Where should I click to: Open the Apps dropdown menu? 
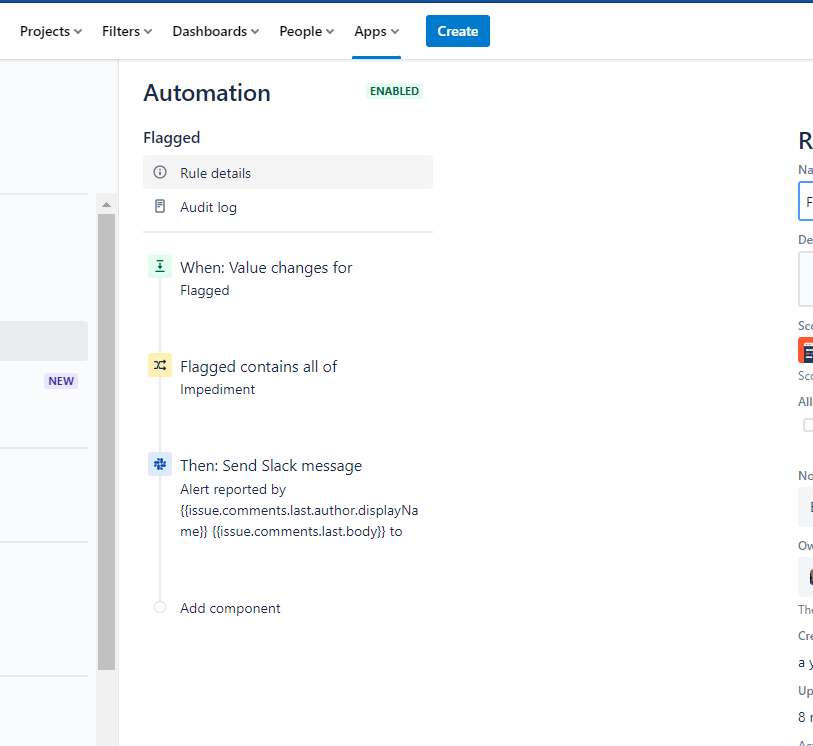tap(376, 32)
